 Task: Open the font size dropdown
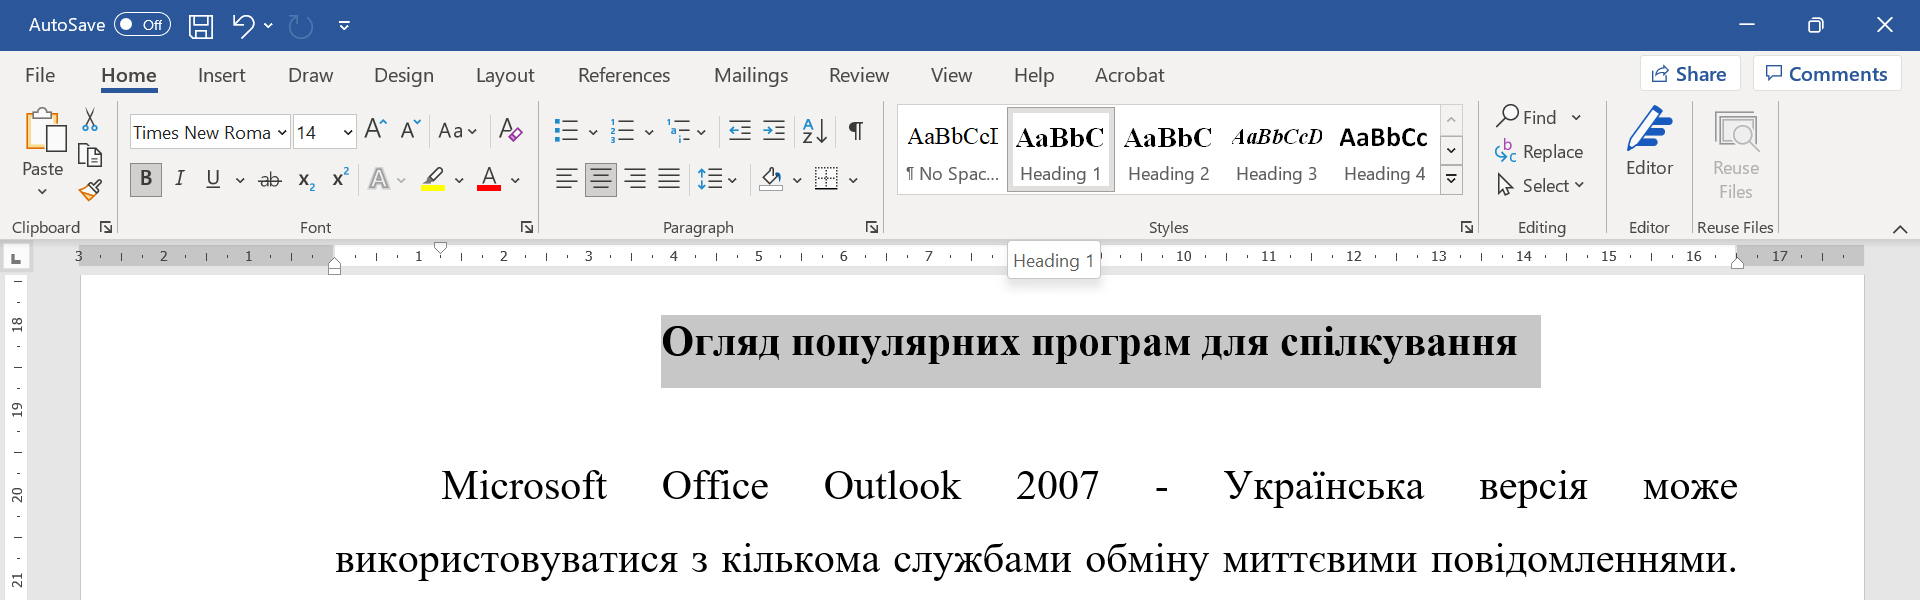coord(347,132)
